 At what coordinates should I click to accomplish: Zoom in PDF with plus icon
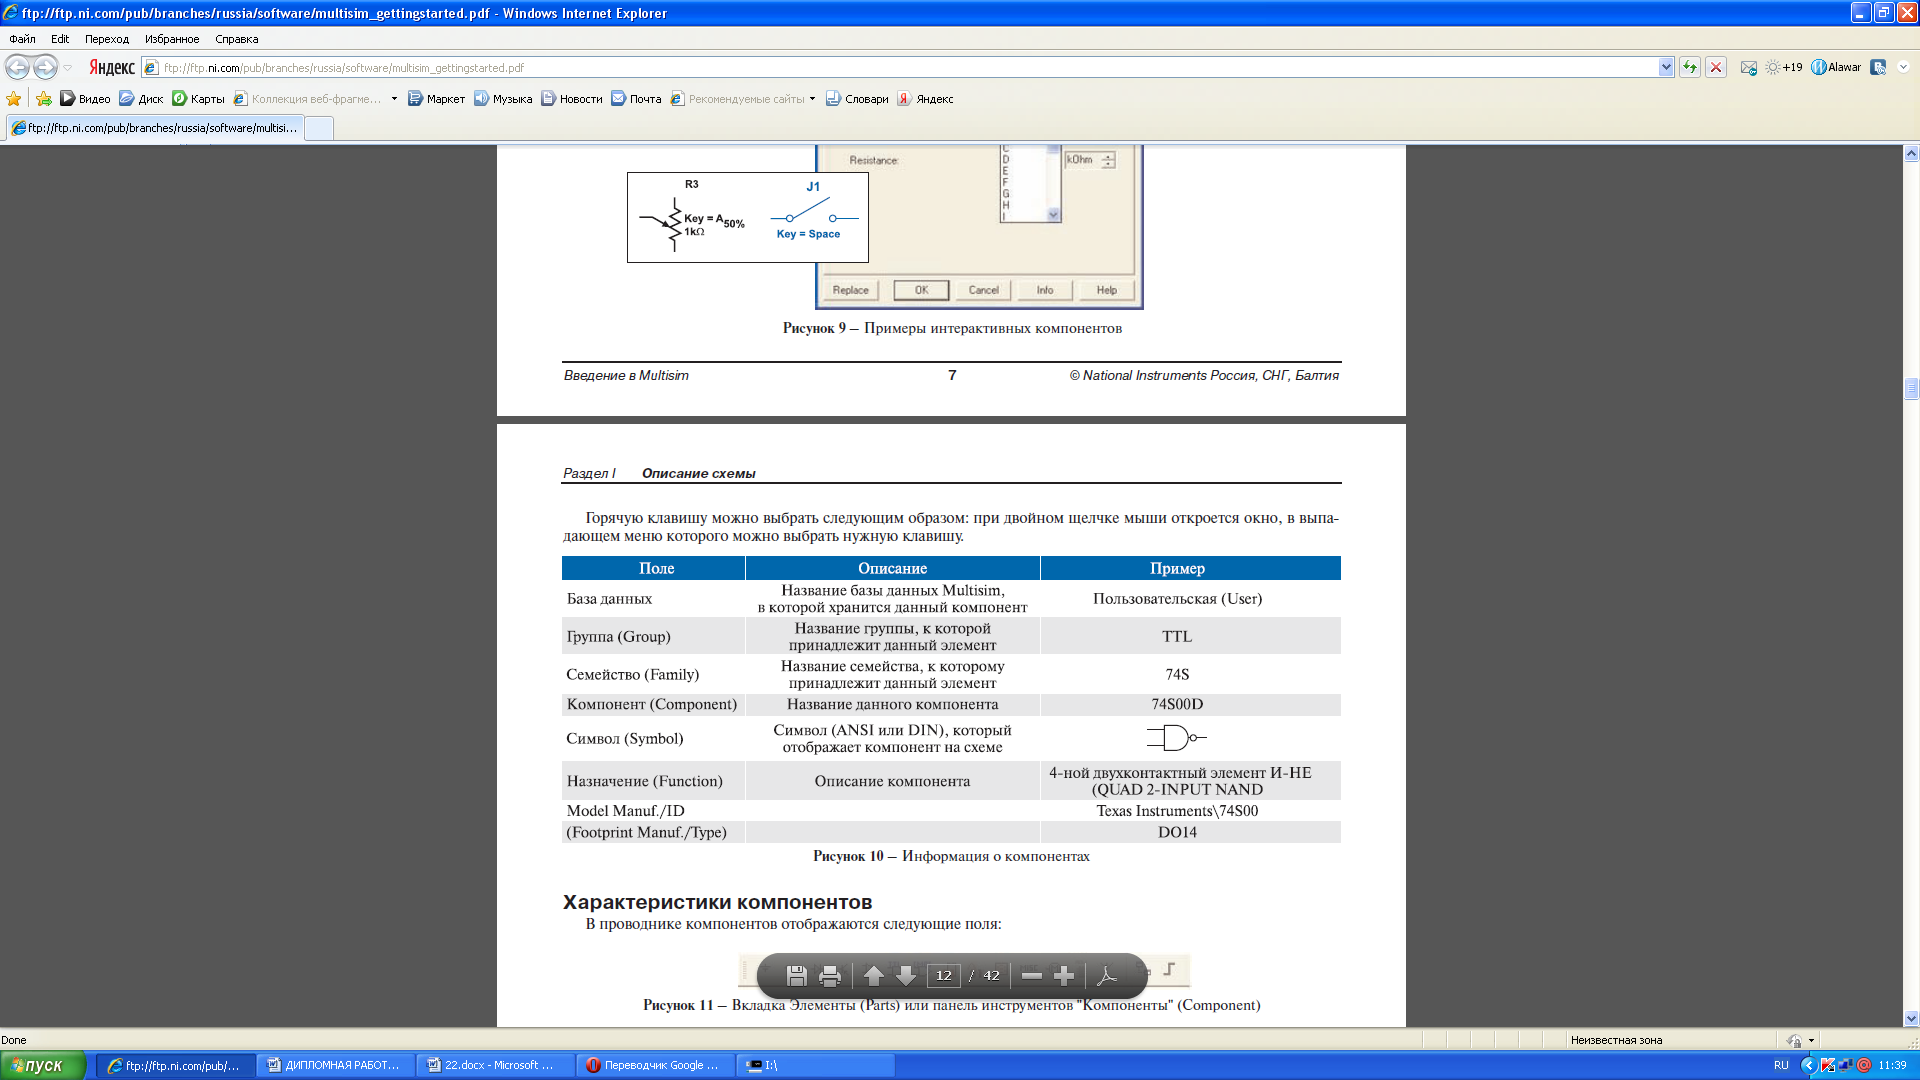(x=1064, y=975)
